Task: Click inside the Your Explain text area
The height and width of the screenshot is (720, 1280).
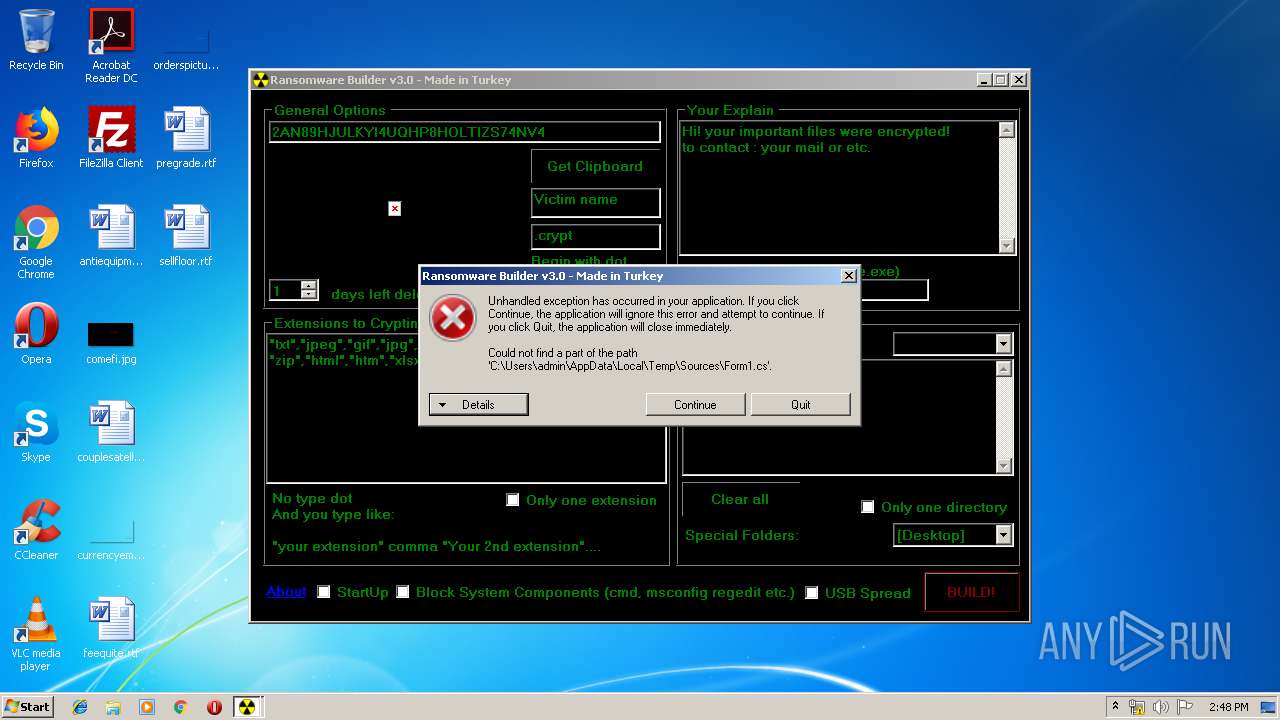Action: tap(838, 187)
